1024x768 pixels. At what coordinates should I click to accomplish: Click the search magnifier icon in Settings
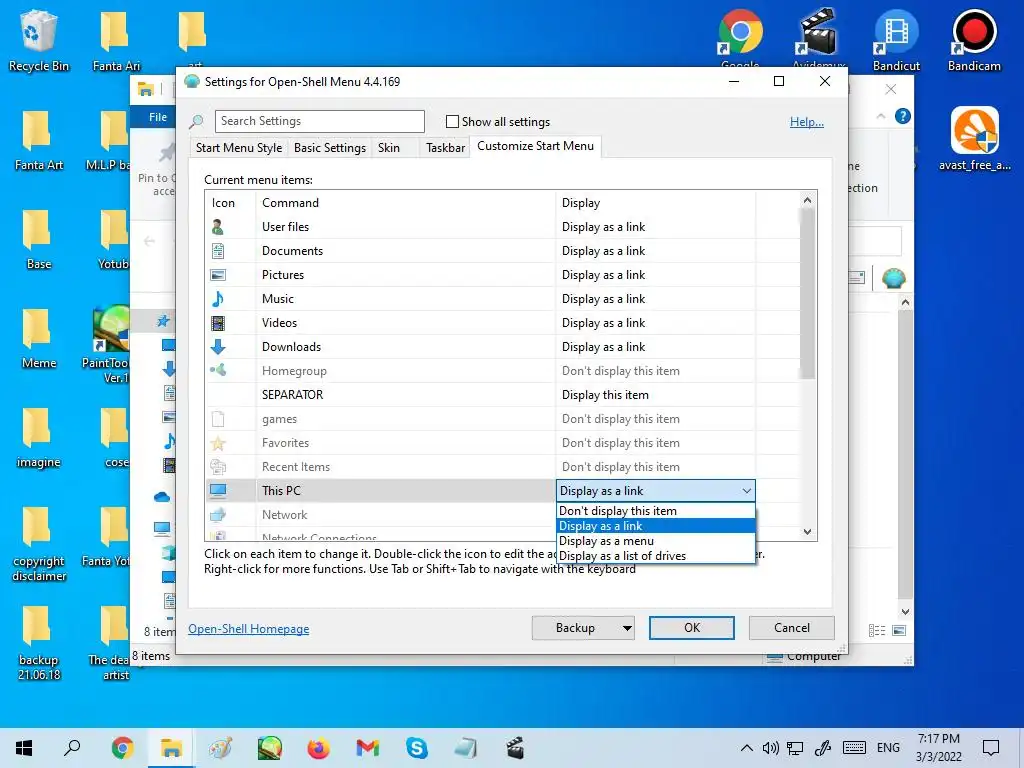(196, 121)
